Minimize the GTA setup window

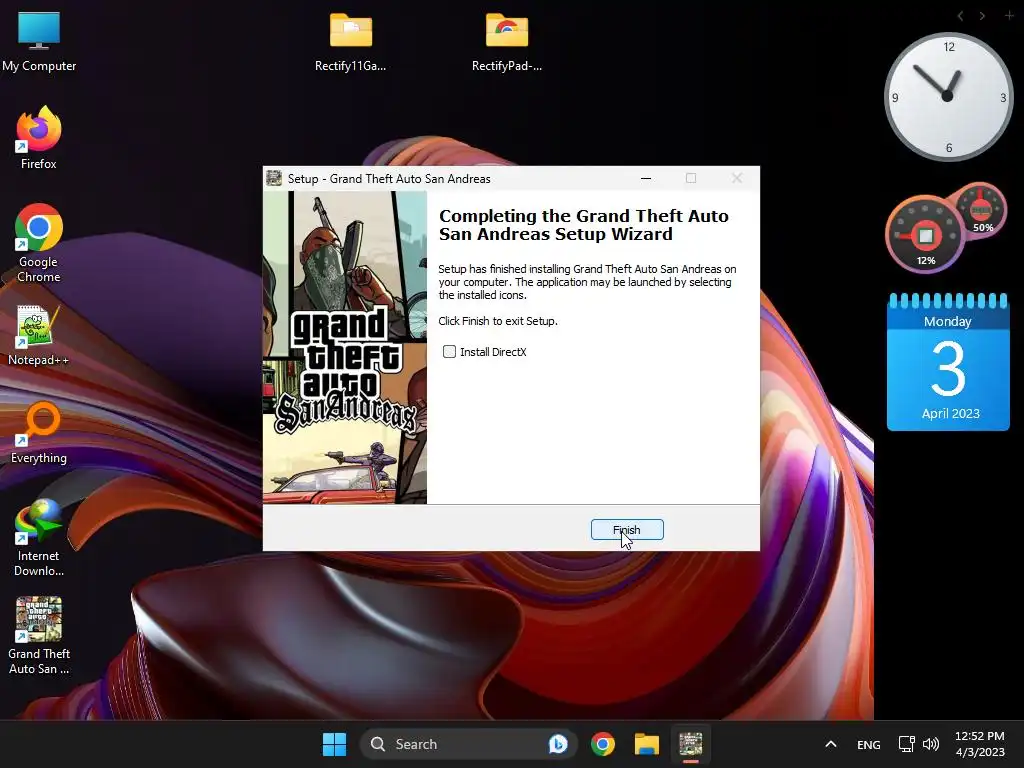tap(646, 178)
